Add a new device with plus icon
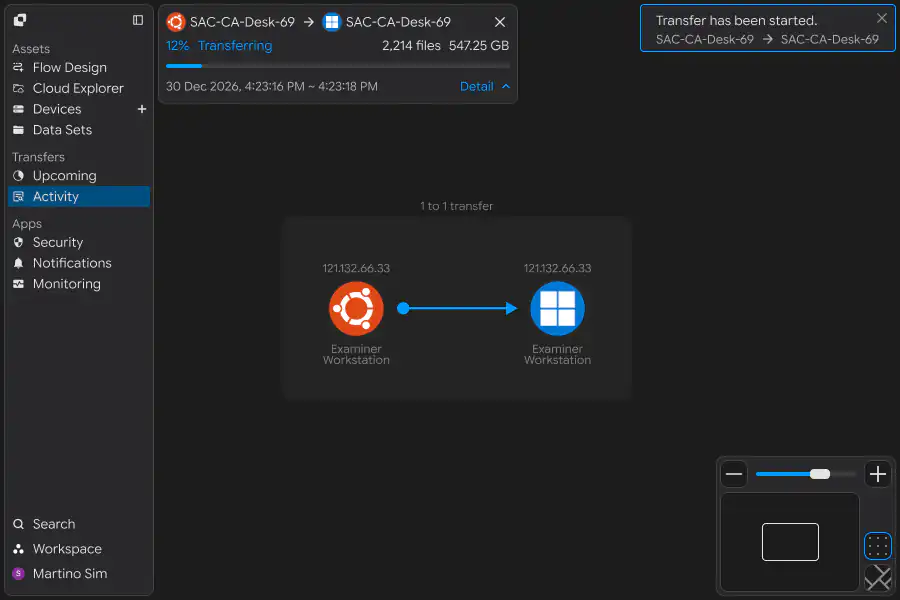 coord(142,109)
